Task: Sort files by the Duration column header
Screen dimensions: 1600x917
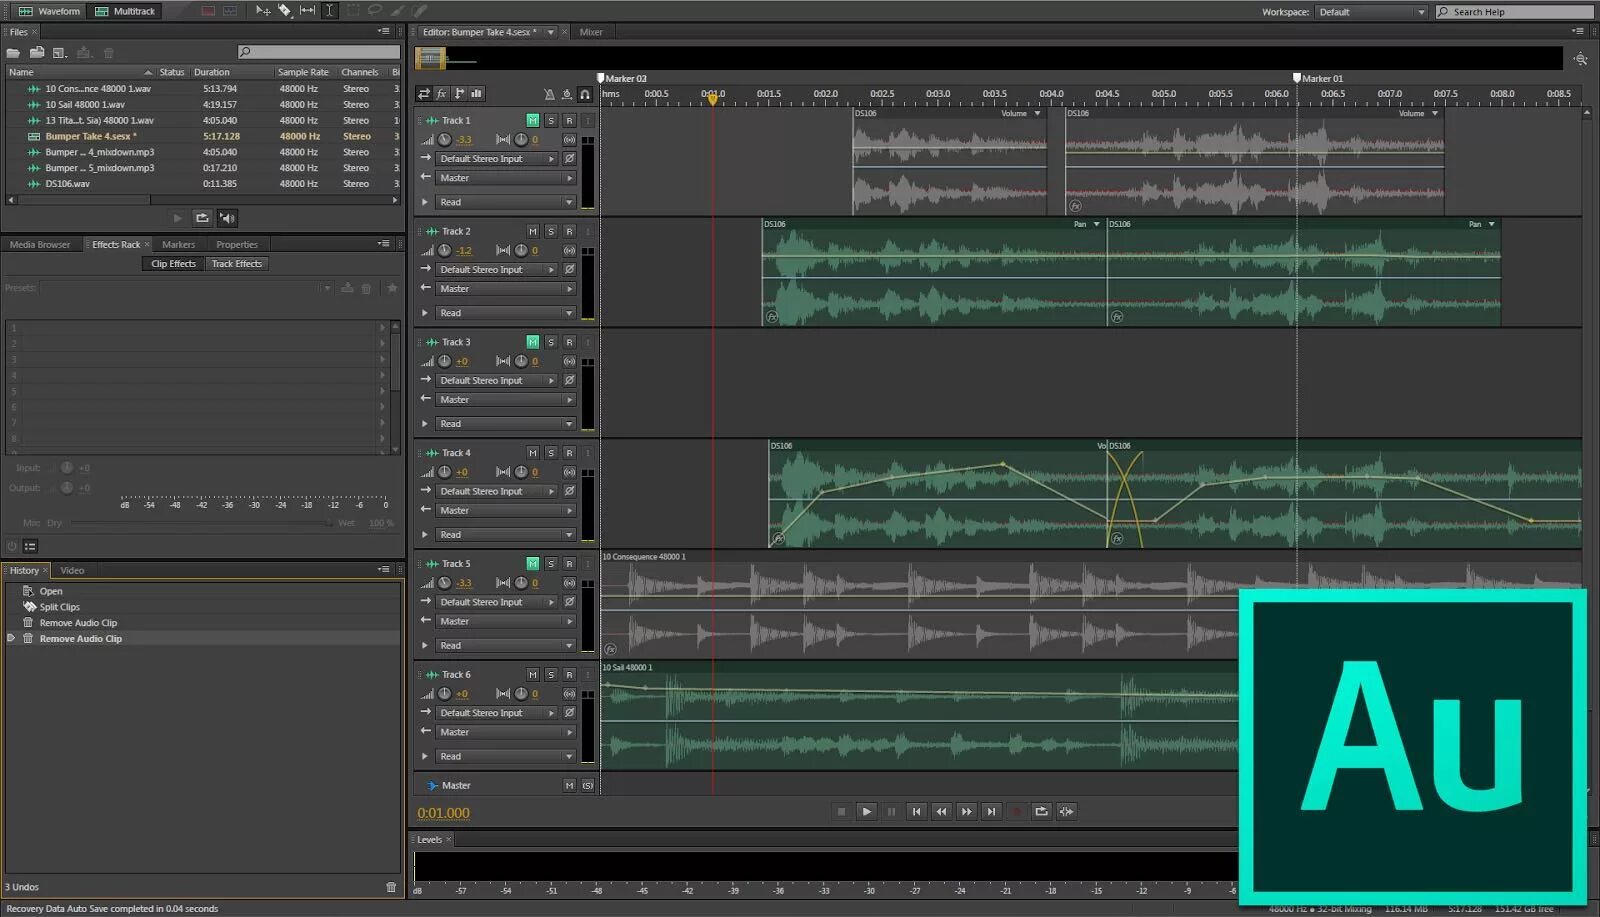Action: pos(231,72)
